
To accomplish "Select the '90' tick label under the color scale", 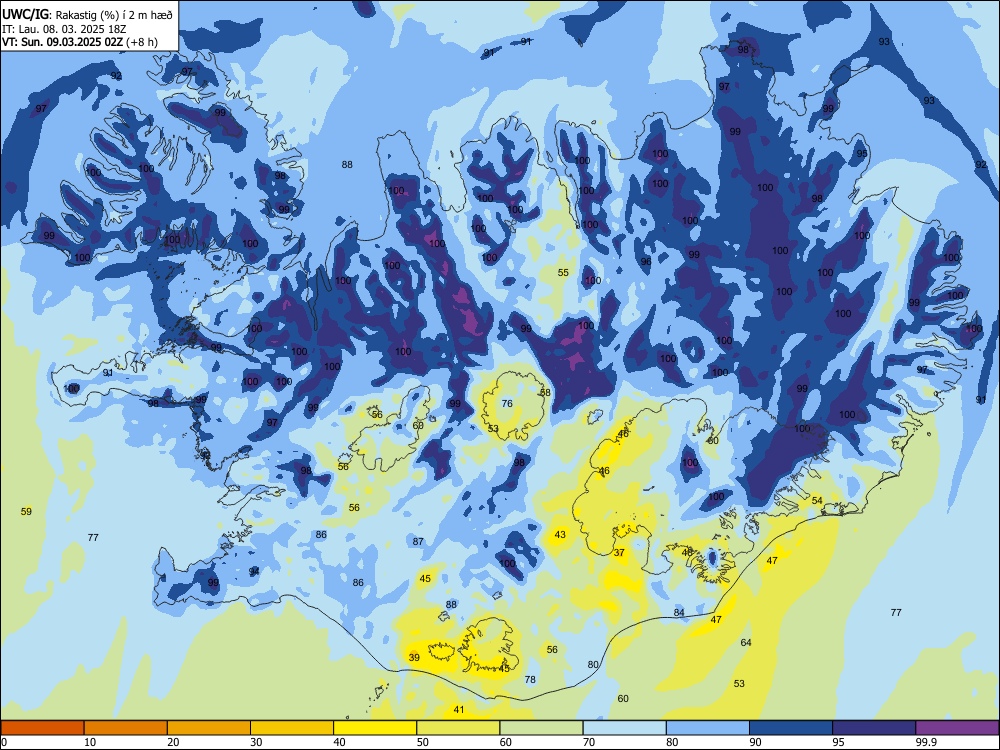I will (x=755, y=742).
